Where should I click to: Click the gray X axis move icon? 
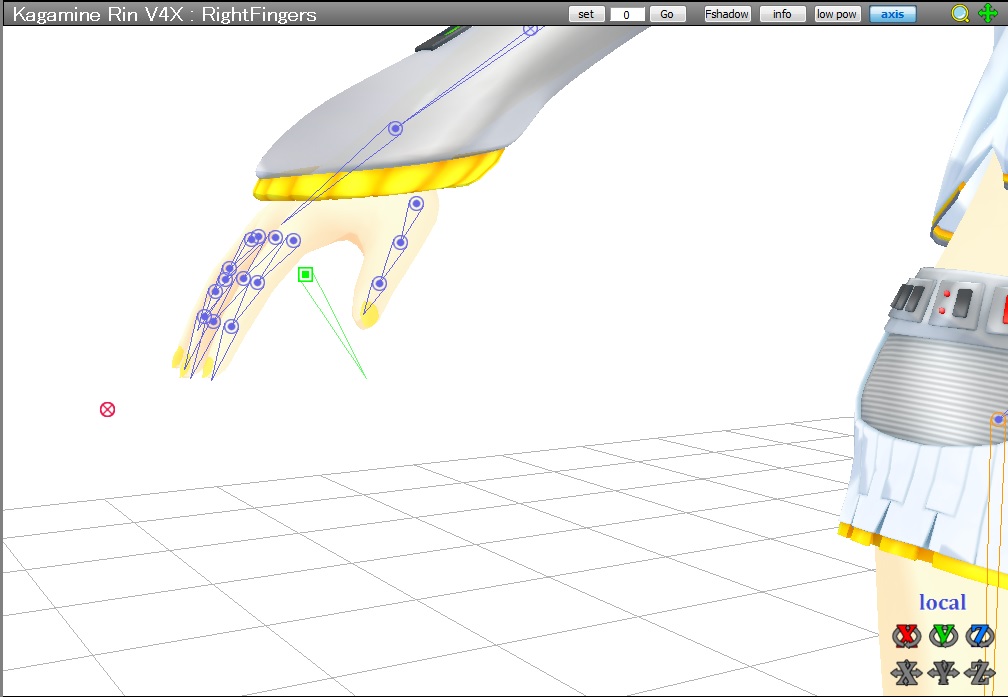point(906,673)
